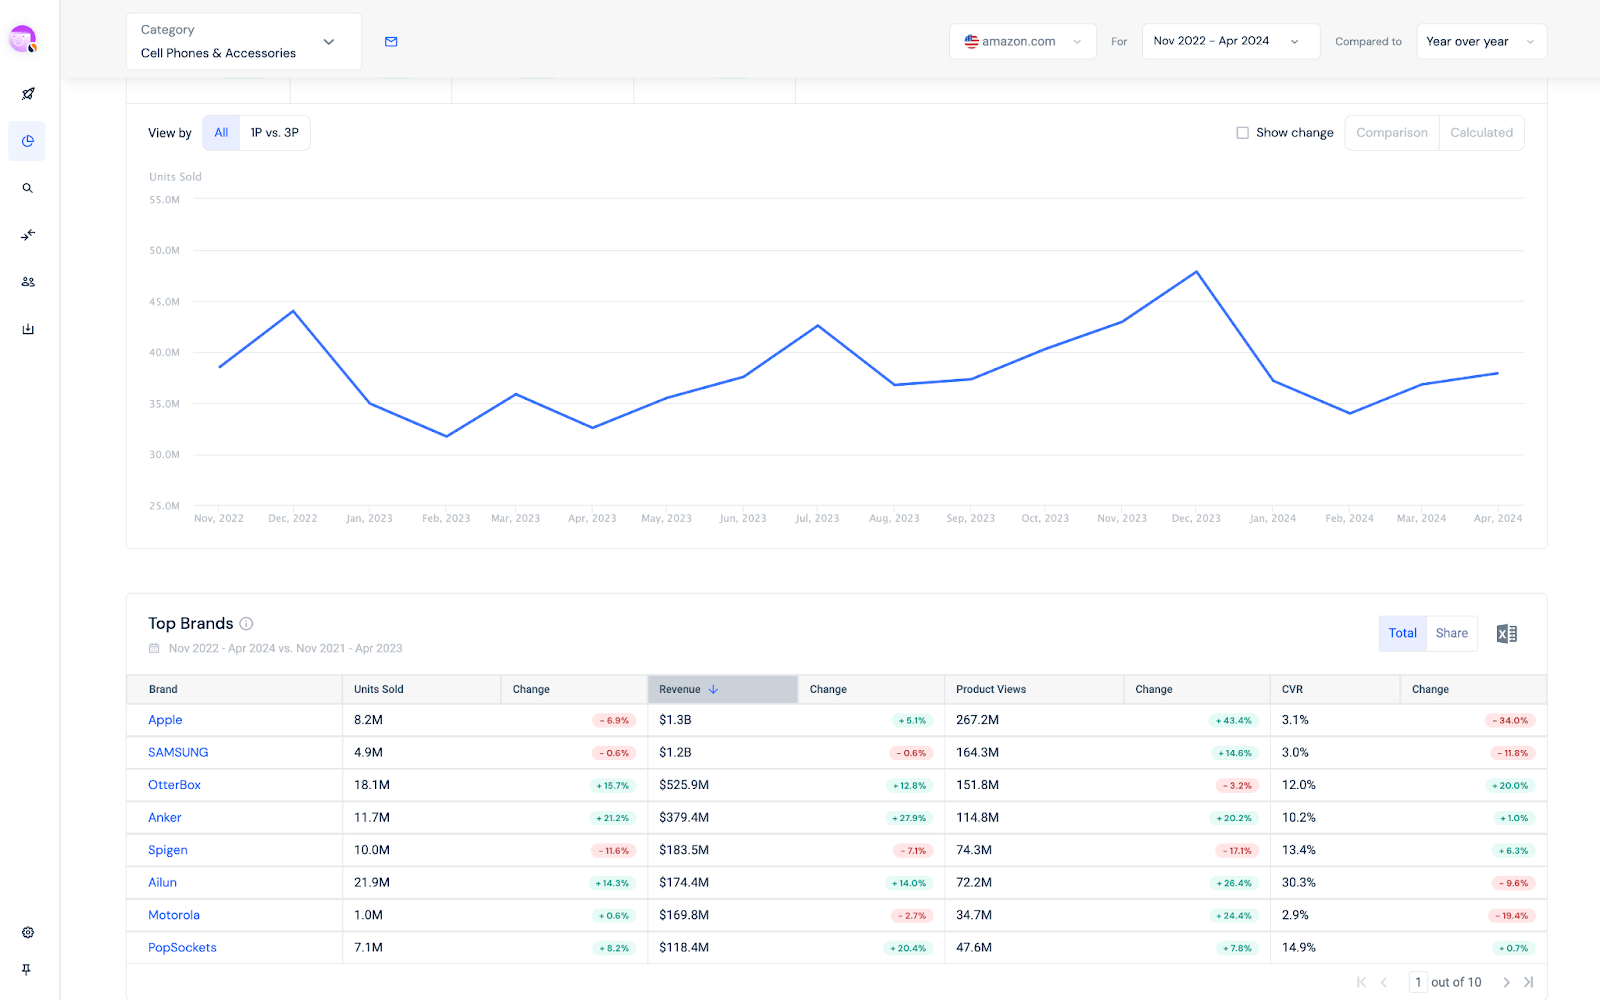Open the search icon in sidebar

[27, 187]
